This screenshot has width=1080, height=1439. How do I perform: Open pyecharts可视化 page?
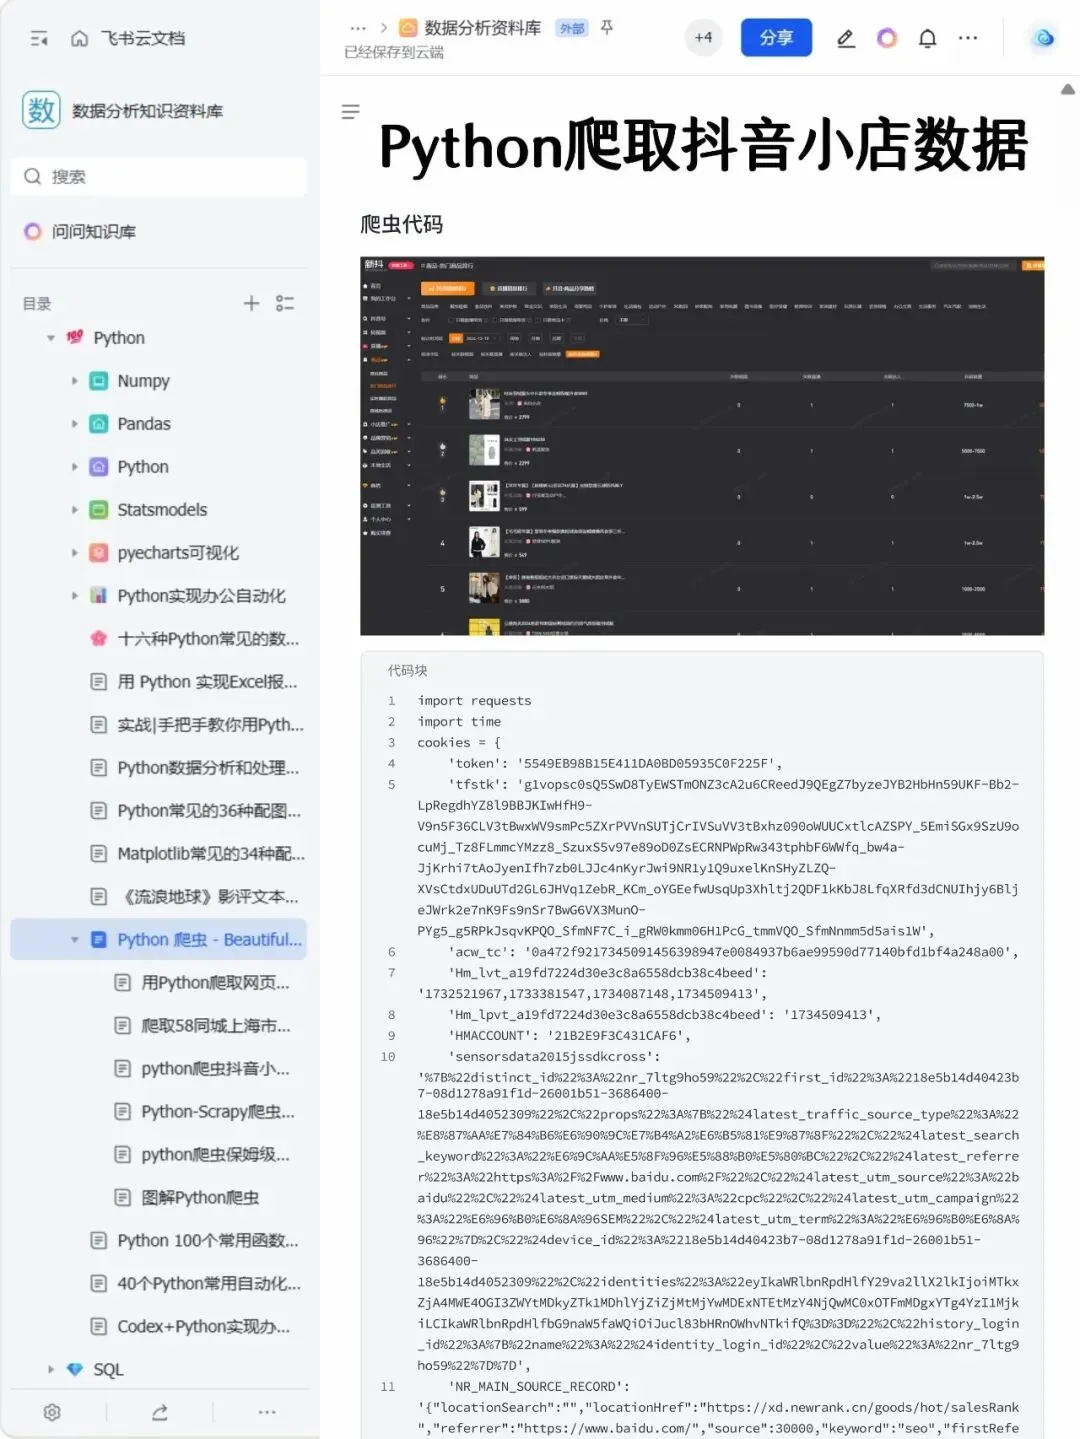[x=178, y=553]
